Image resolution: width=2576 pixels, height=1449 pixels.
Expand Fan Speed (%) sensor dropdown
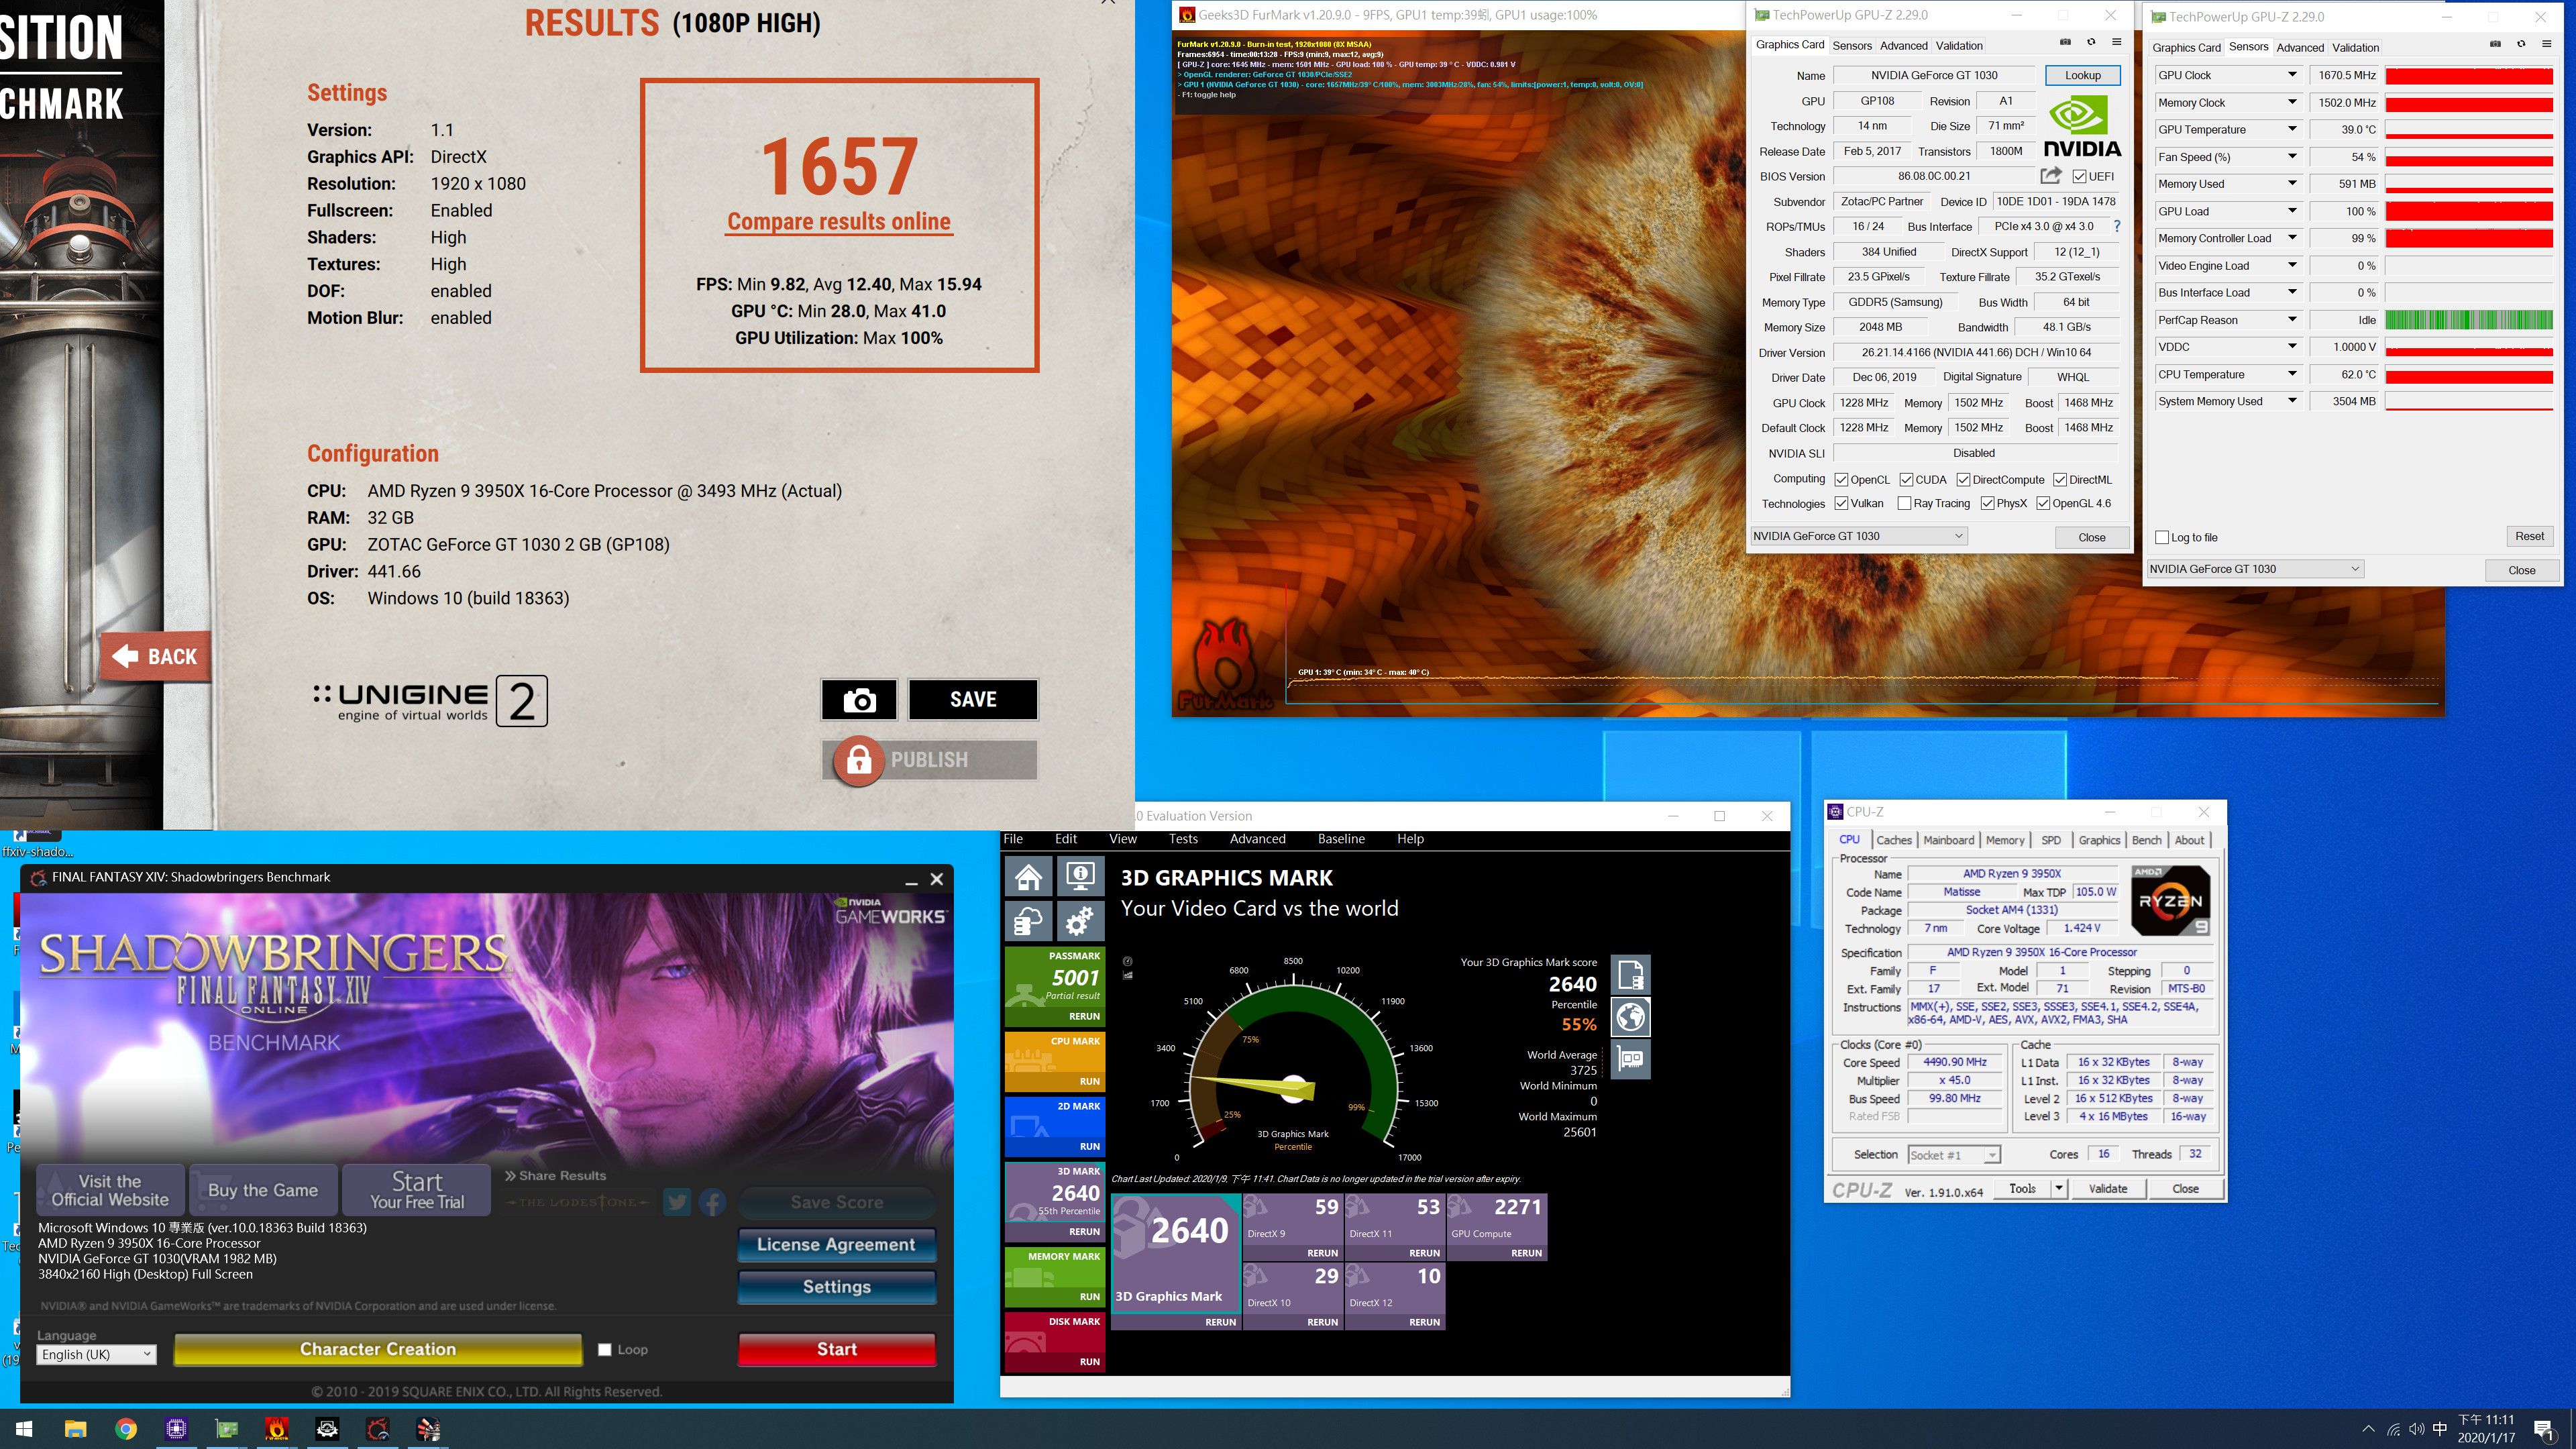(x=2292, y=157)
